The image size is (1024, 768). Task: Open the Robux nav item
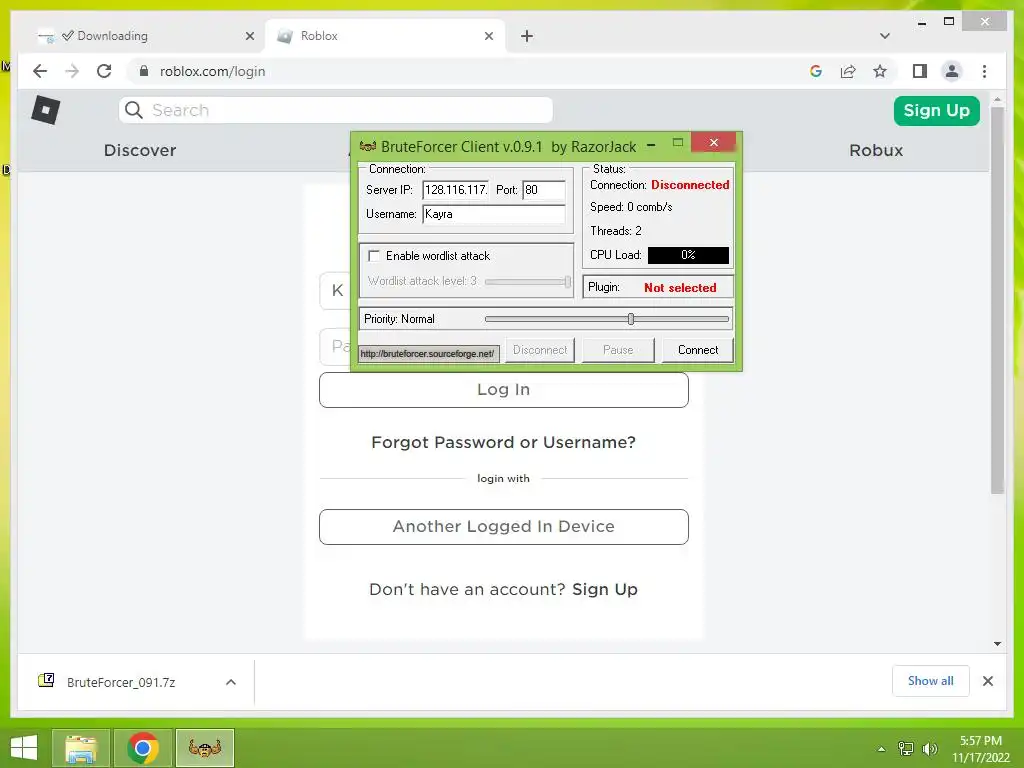[x=876, y=150]
